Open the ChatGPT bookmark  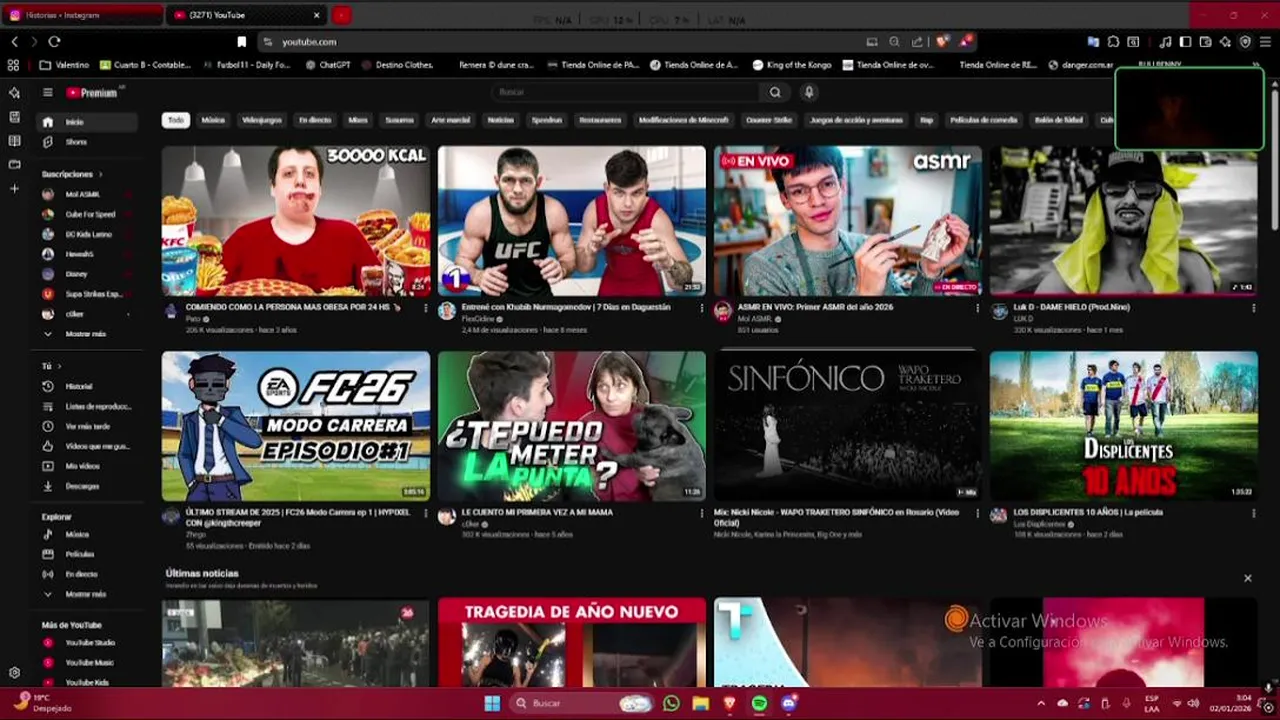pos(326,65)
